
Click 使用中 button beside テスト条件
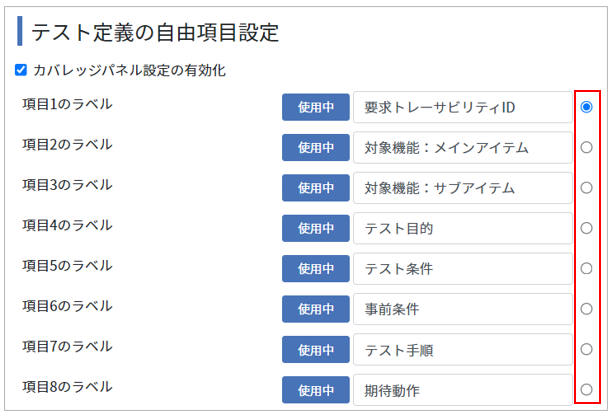pos(316,269)
